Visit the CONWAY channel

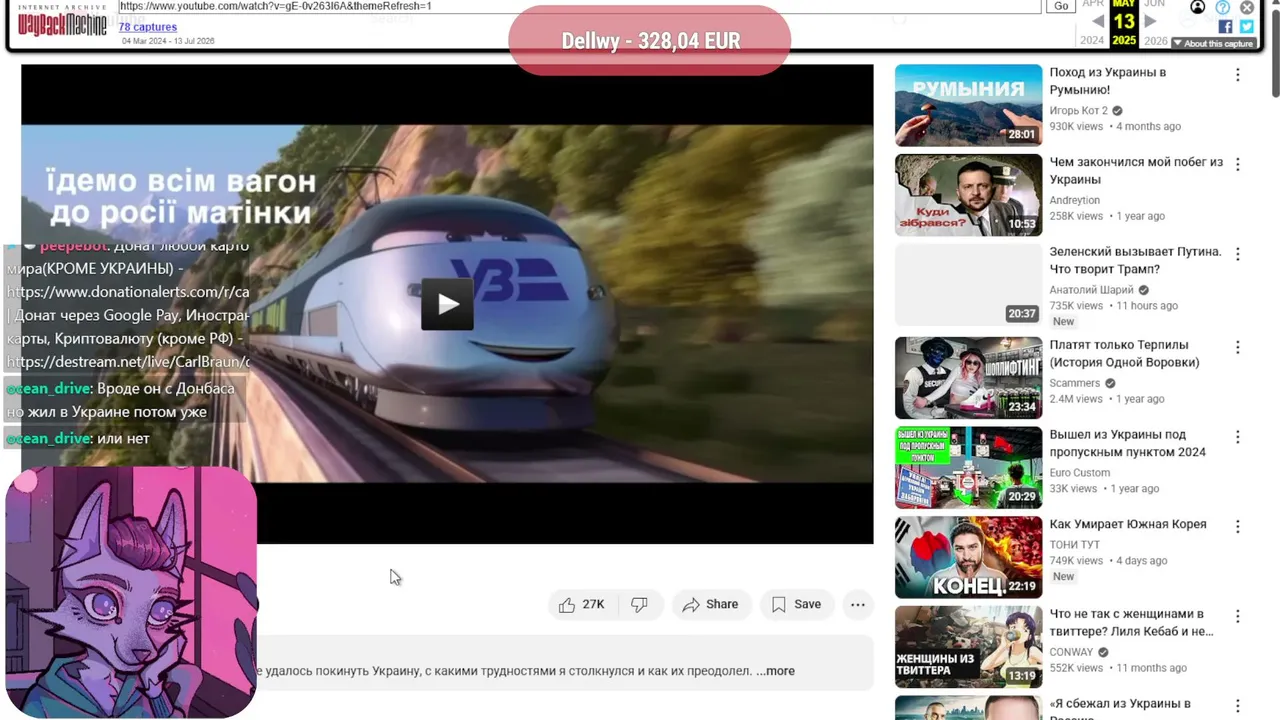point(1072,653)
